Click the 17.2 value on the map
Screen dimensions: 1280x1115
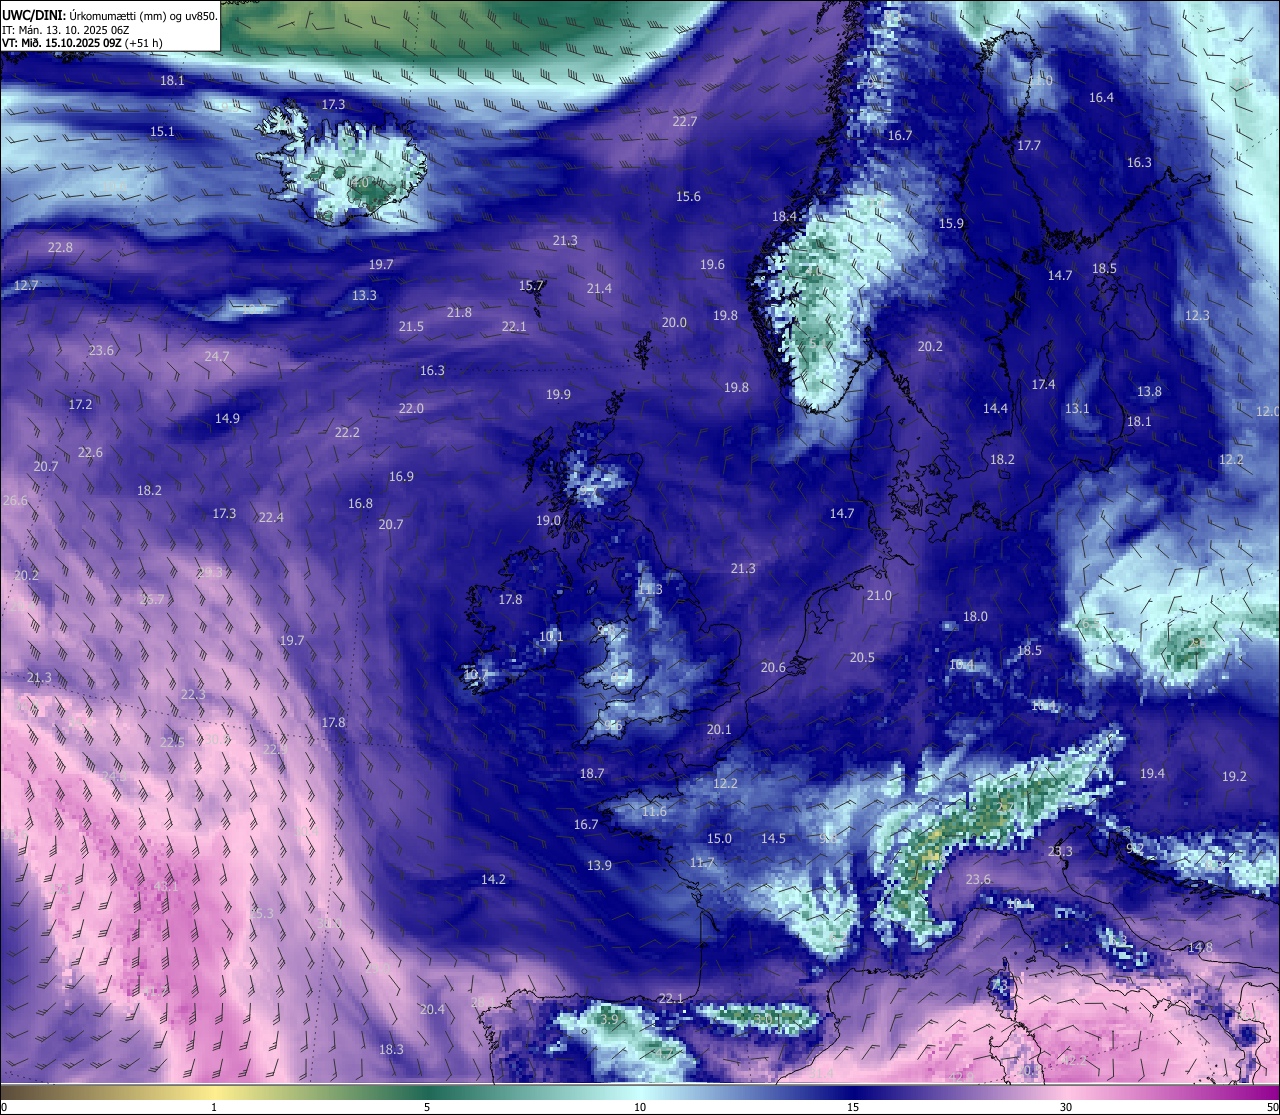(x=80, y=405)
